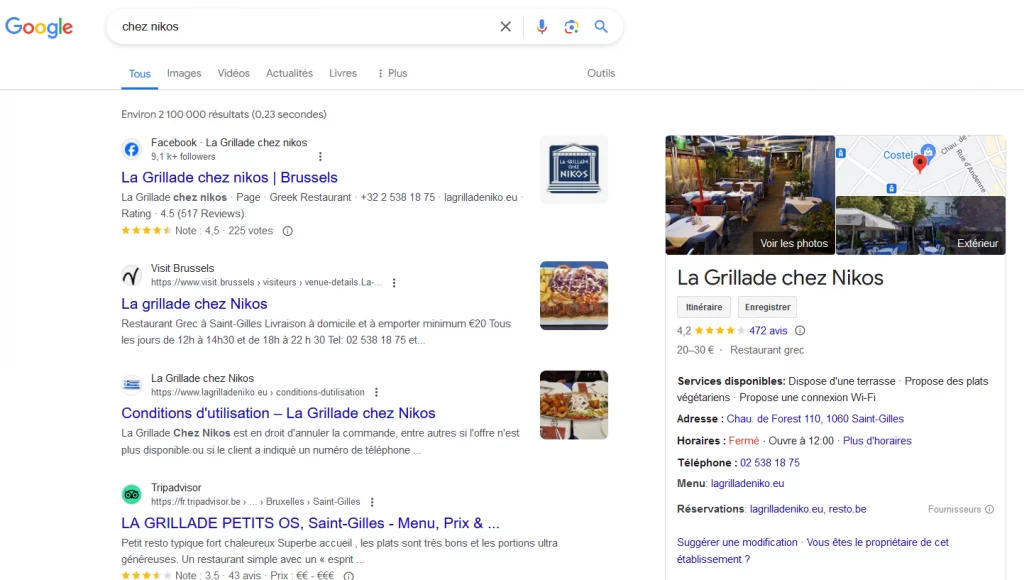The height and width of the screenshot is (580, 1024).
Task: Click Nikos logo thumbnail of Facebook result
Action: pyautogui.click(x=574, y=169)
